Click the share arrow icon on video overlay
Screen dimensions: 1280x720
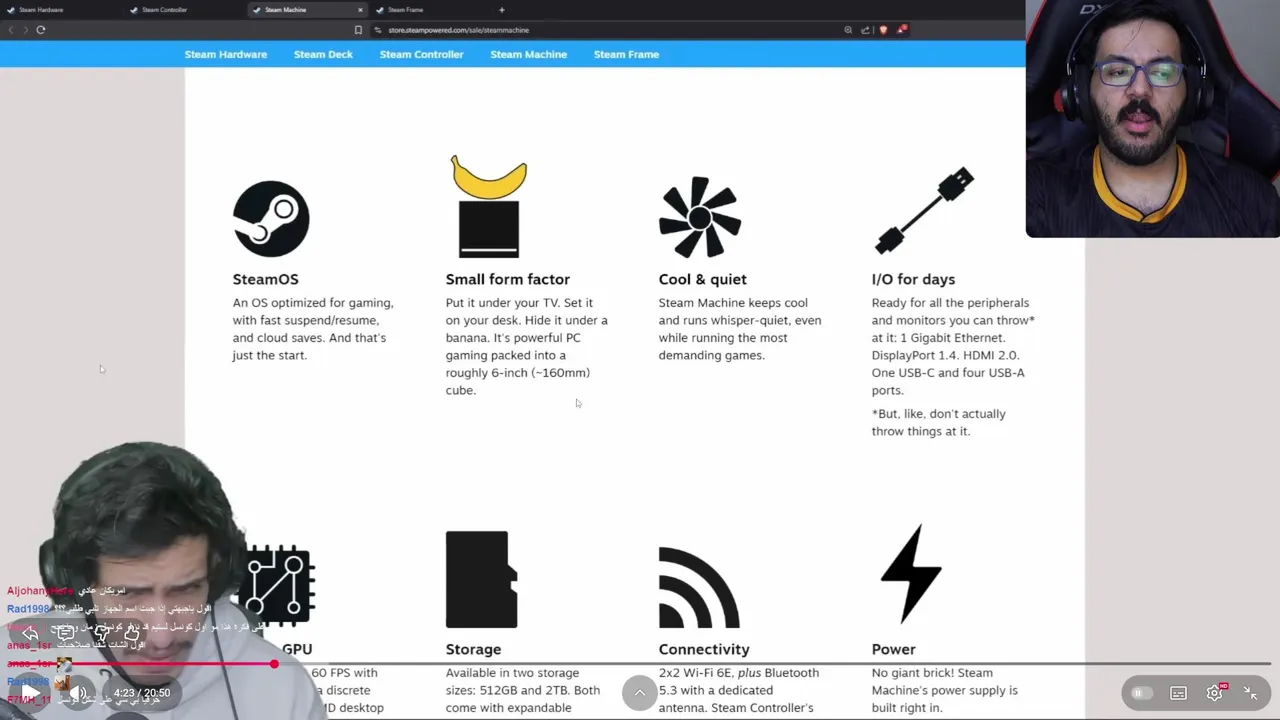pyautogui.click(x=30, y=633)
